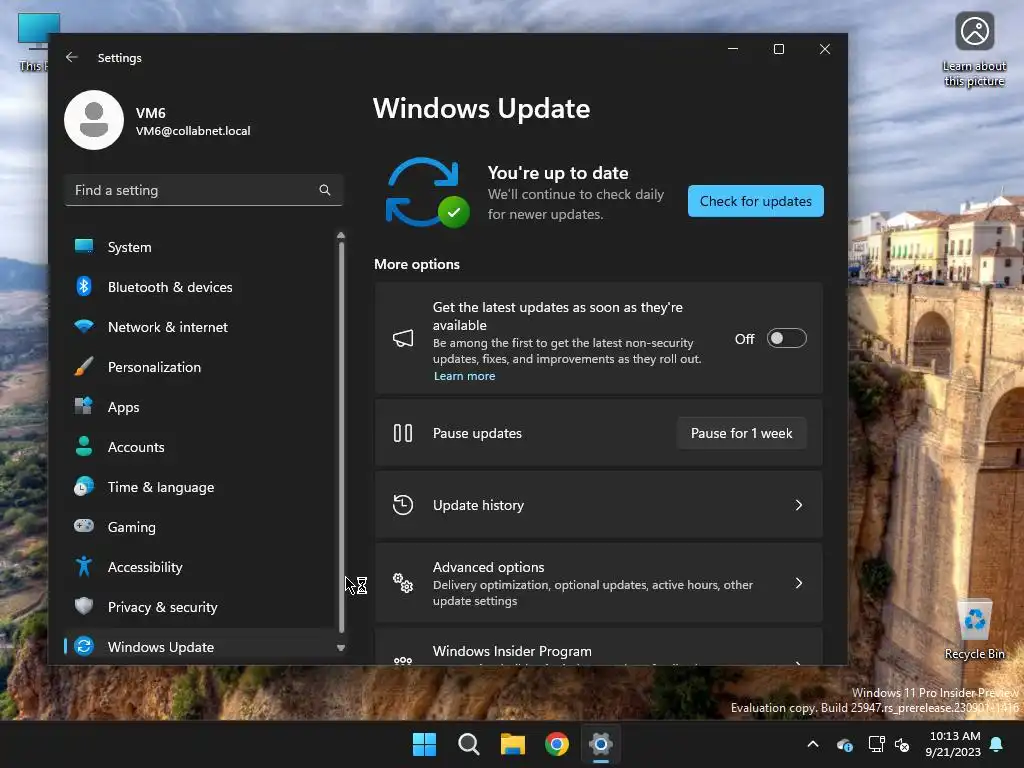
Task: Open File Explorer from the taskbar
Action: pos(513,744)
